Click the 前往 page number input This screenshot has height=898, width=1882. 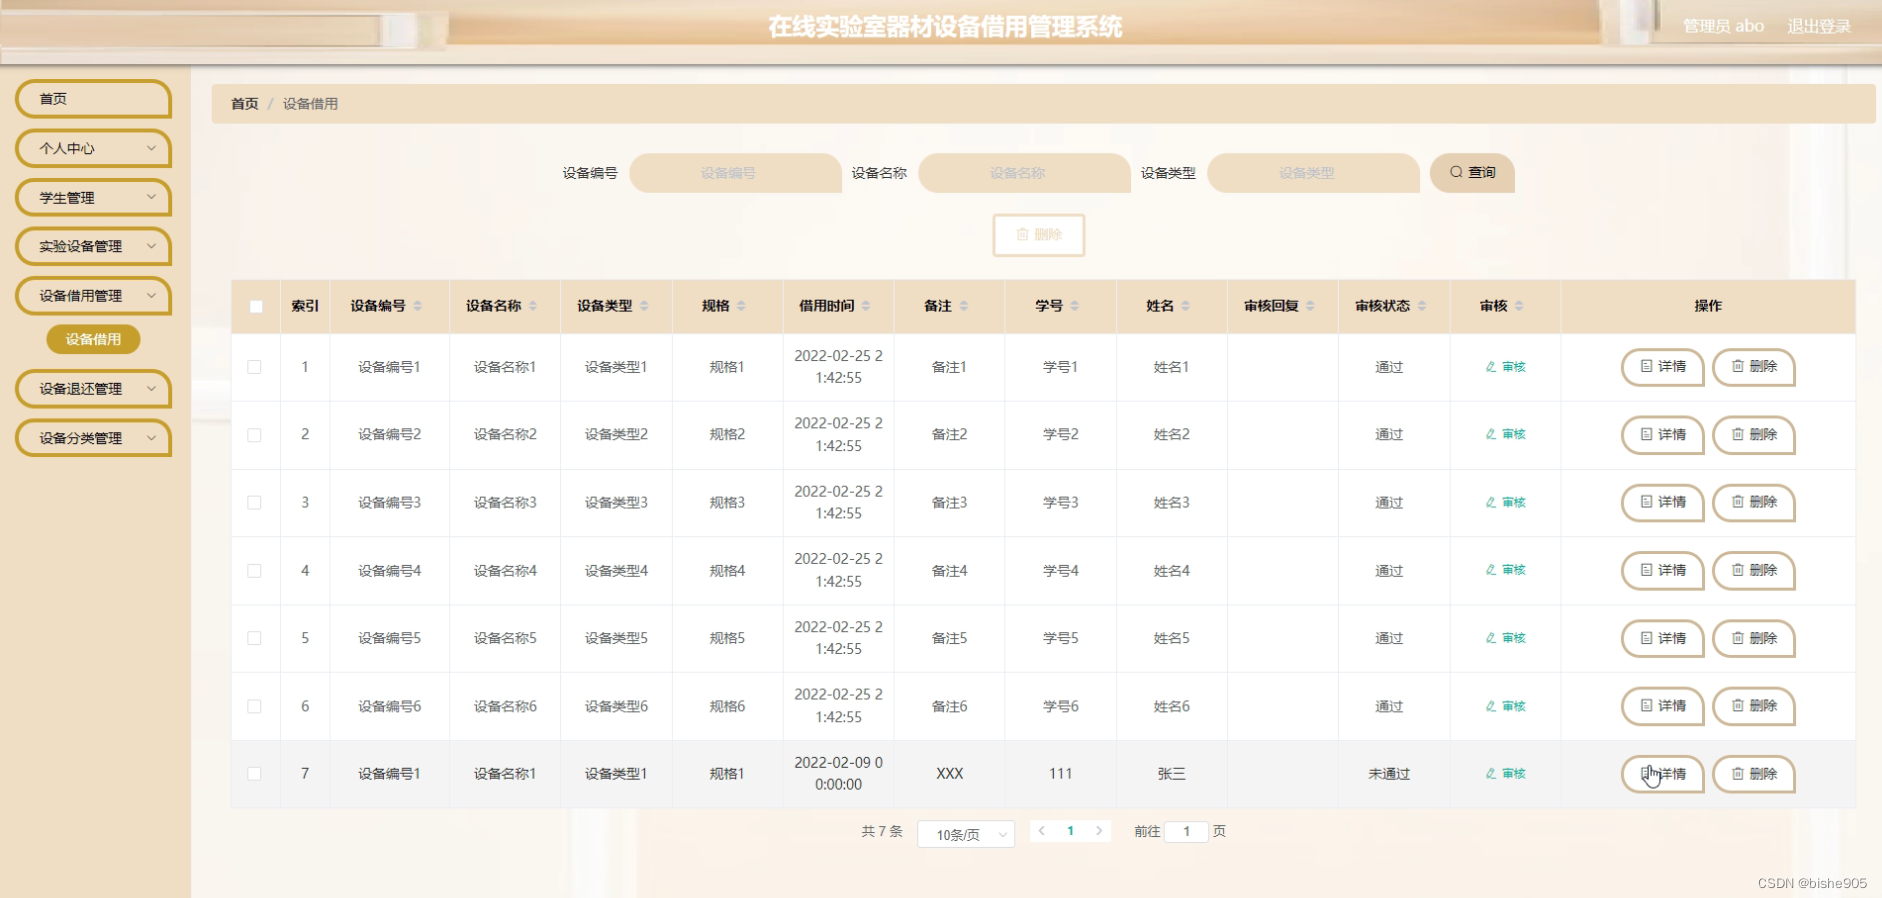[1187, 831]
